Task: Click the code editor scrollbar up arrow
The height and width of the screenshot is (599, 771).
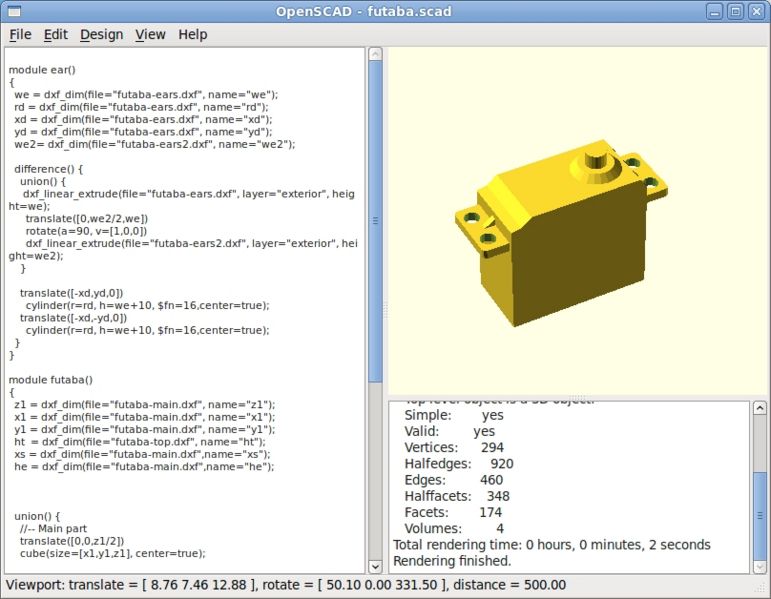Action: tap(375, 53)
